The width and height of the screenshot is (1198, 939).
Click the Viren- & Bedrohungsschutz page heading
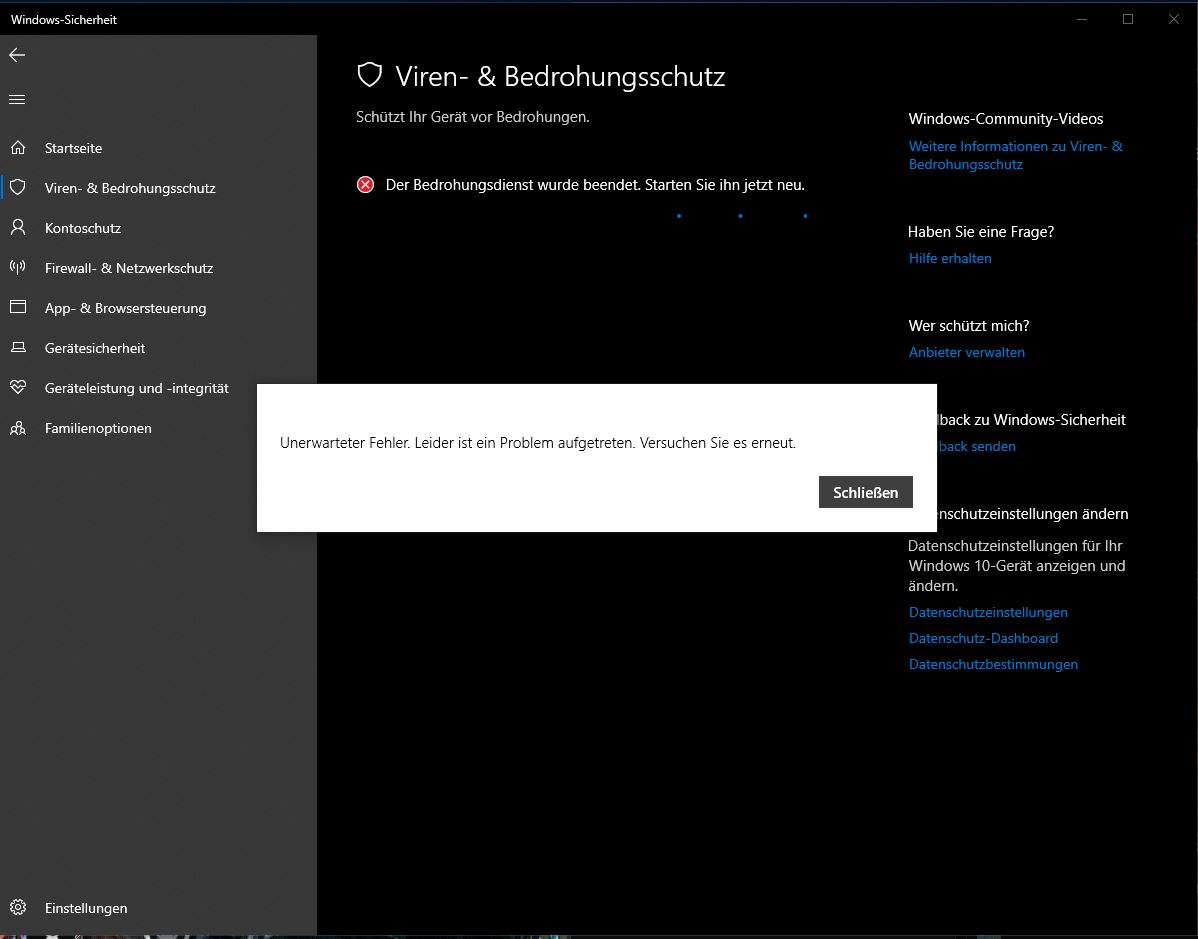coord(560,76)
